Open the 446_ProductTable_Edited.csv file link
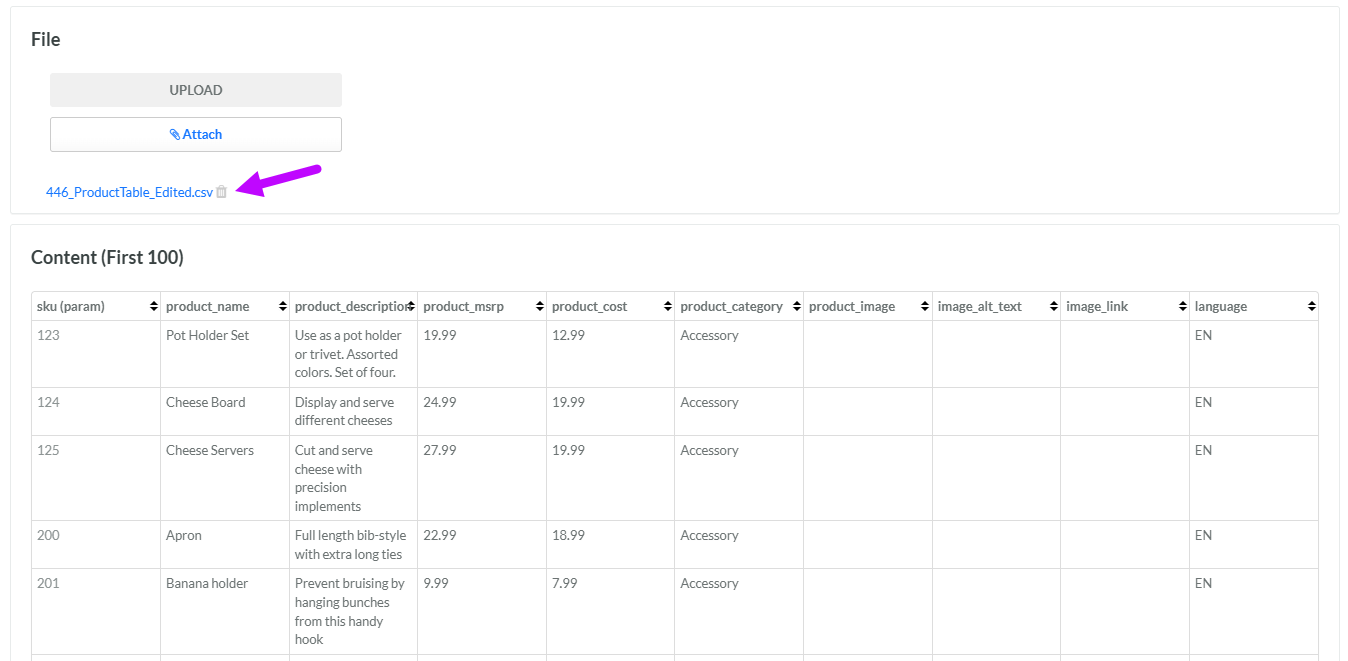The width and height of the screenshot is (1348, 661). click(129, 192)
